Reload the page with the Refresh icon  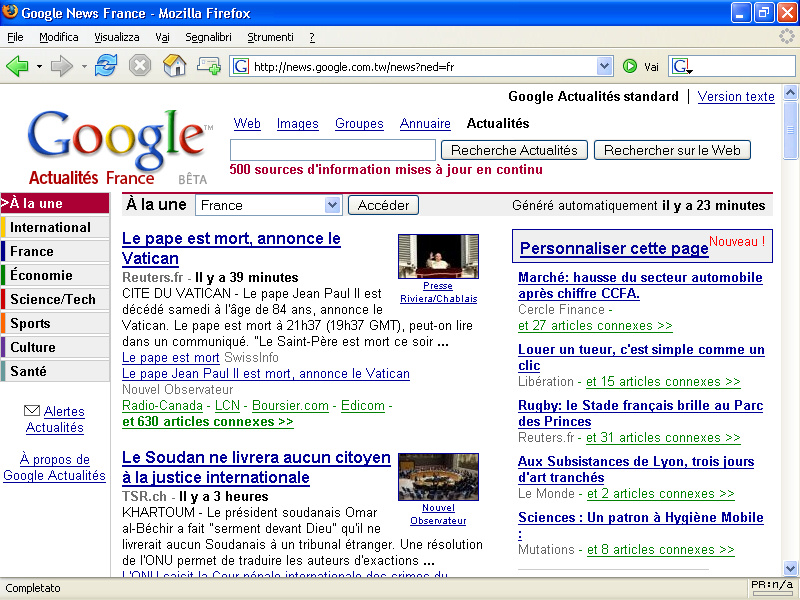click(106, 66)
